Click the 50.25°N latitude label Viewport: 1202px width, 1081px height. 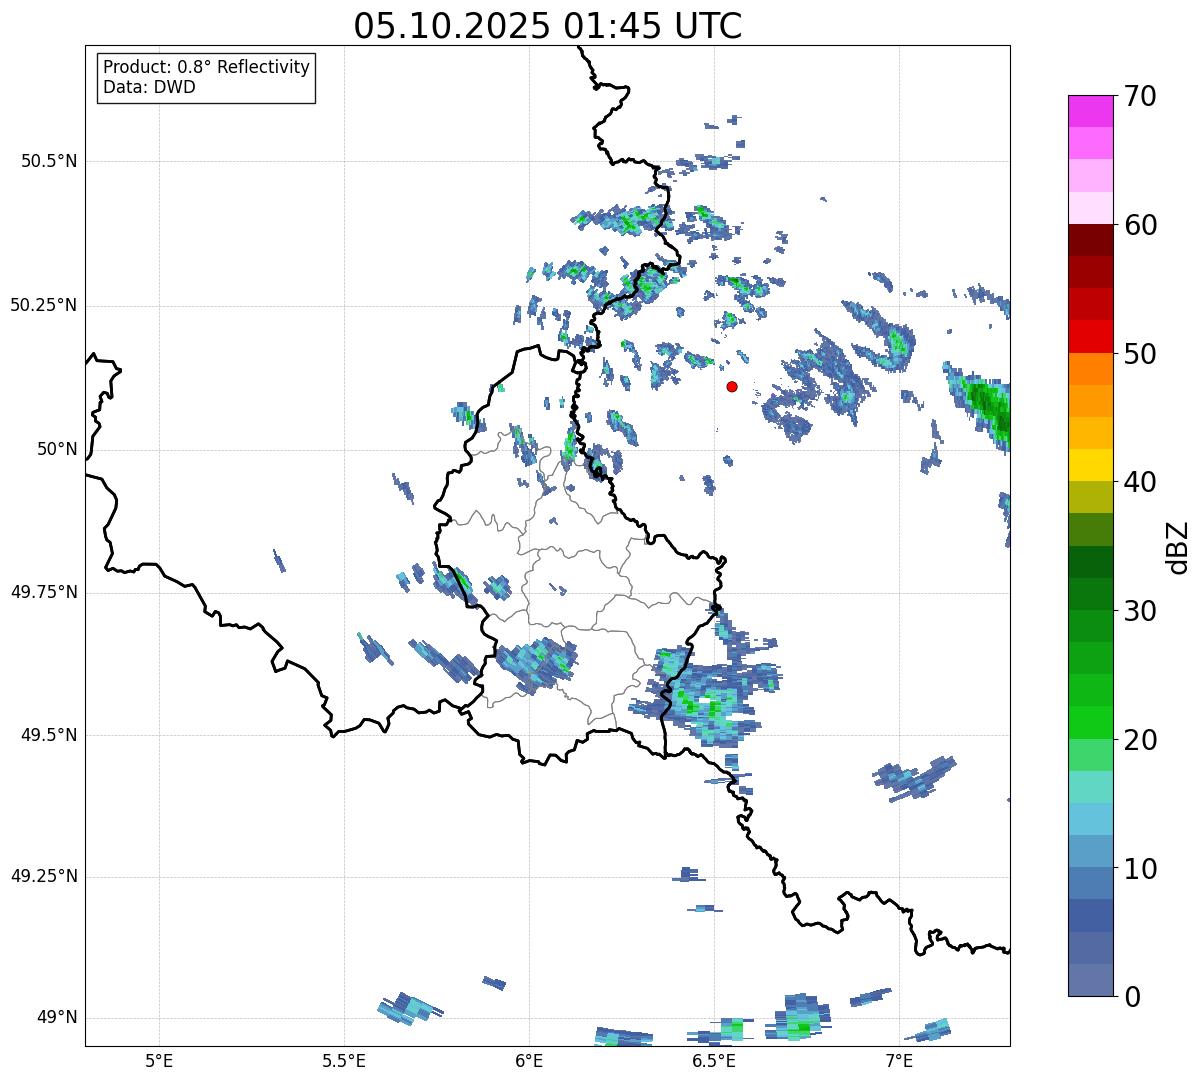(x=44, y=305)
